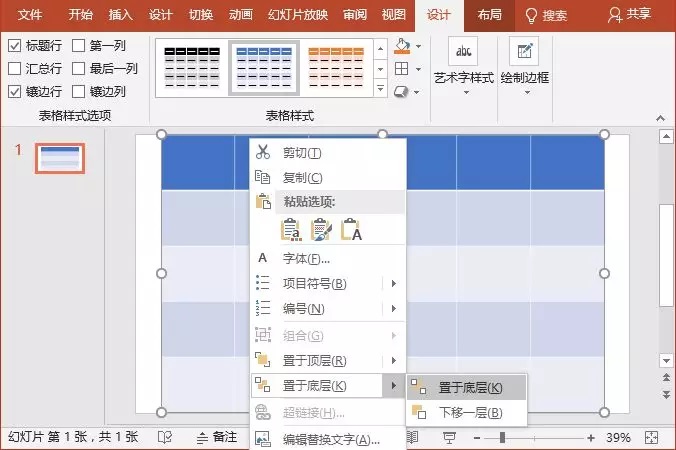Select 字体(F)... from context menu

point(328,258)
